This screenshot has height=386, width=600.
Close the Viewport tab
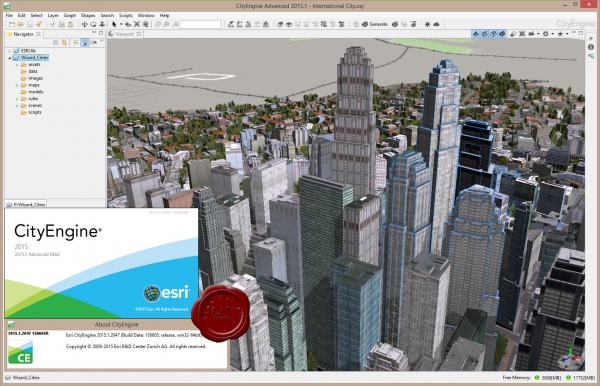139,34
